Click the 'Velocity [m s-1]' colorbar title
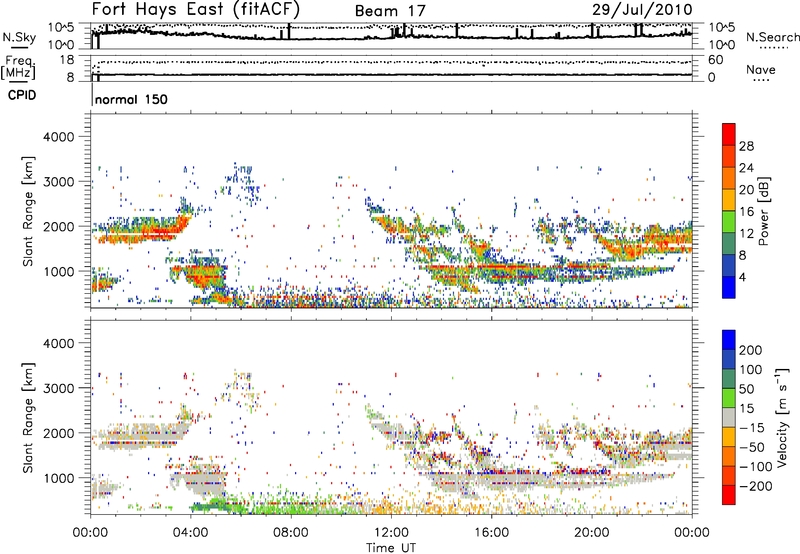800x554 pixels. click(x=782, y=418)
